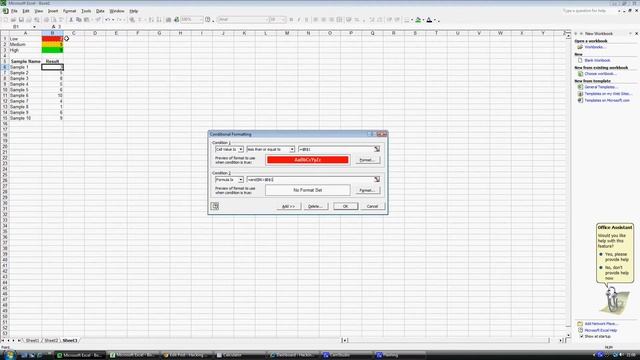This screenshot has height=360, width=640.
Task: Expand the Font Color dropdown arrow
Action: (x=435, y=20)
